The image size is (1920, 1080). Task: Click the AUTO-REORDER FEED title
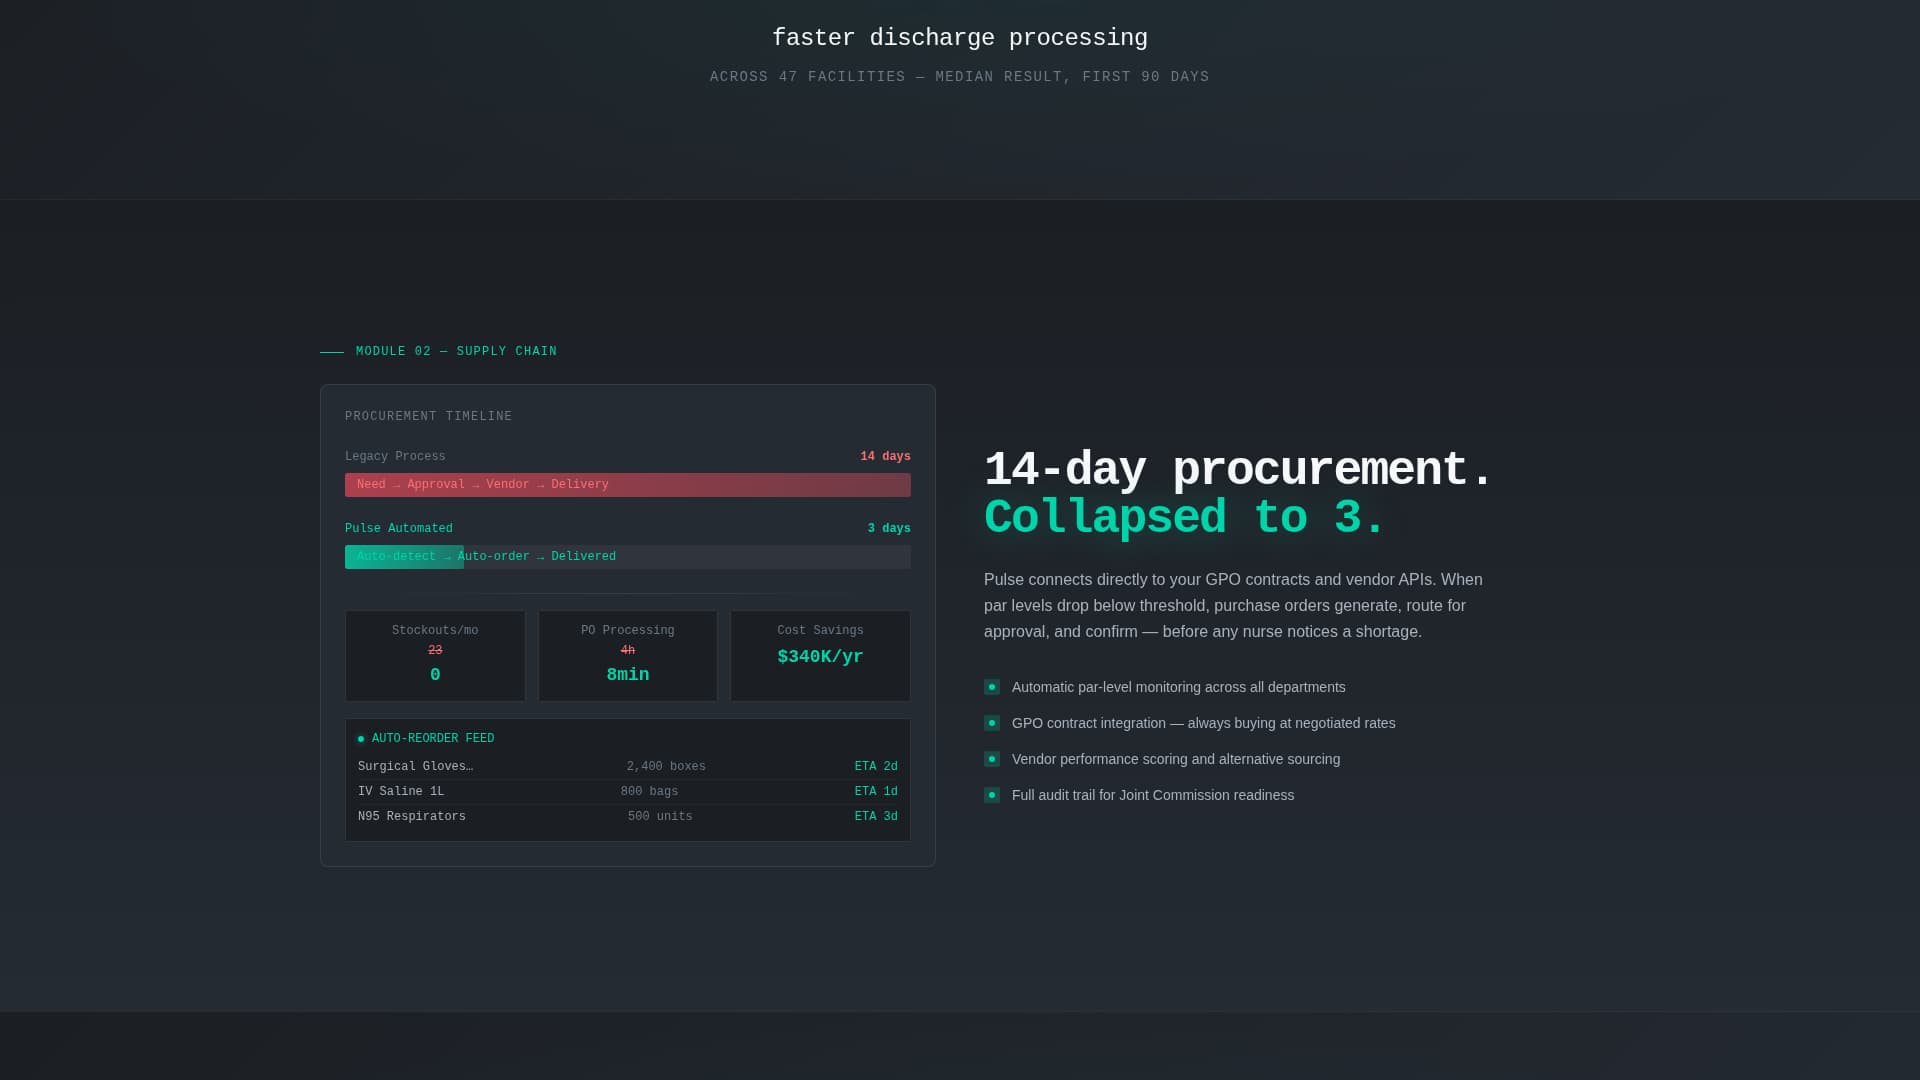433,739
